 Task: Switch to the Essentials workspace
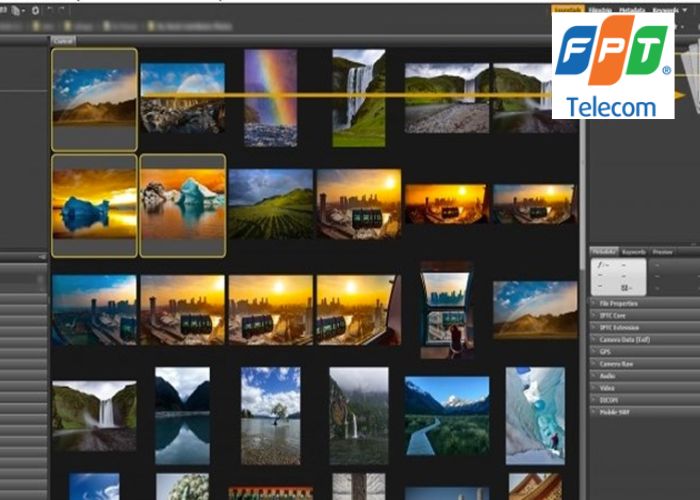pyautogui.click(x=567, y=9)
